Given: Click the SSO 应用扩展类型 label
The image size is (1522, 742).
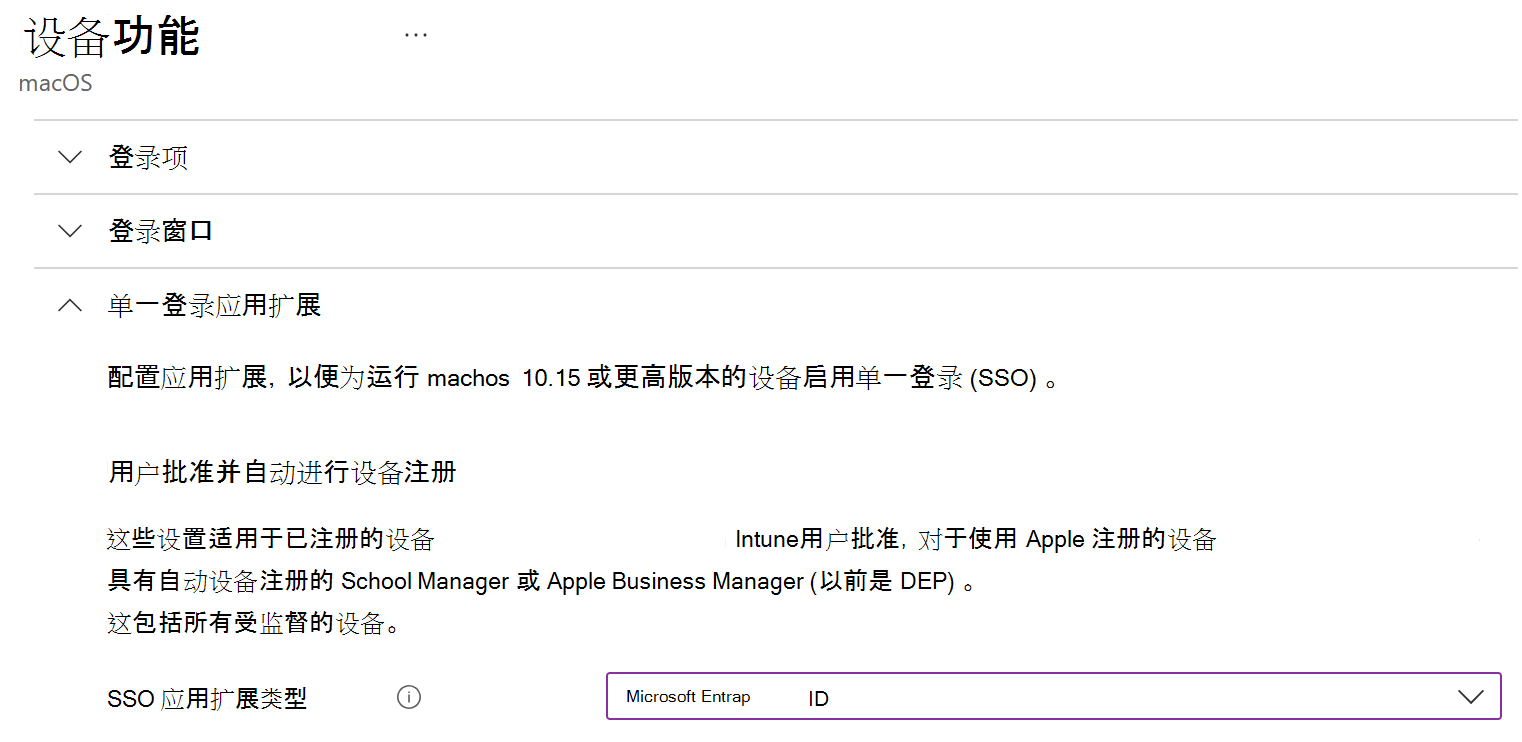Looking at the screenshot, I should click(x=207, y=698).
